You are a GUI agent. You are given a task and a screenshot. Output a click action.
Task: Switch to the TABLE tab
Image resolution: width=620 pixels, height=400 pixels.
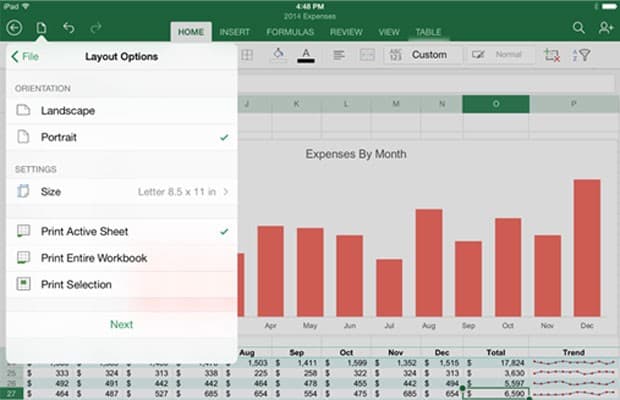[428, 32]
